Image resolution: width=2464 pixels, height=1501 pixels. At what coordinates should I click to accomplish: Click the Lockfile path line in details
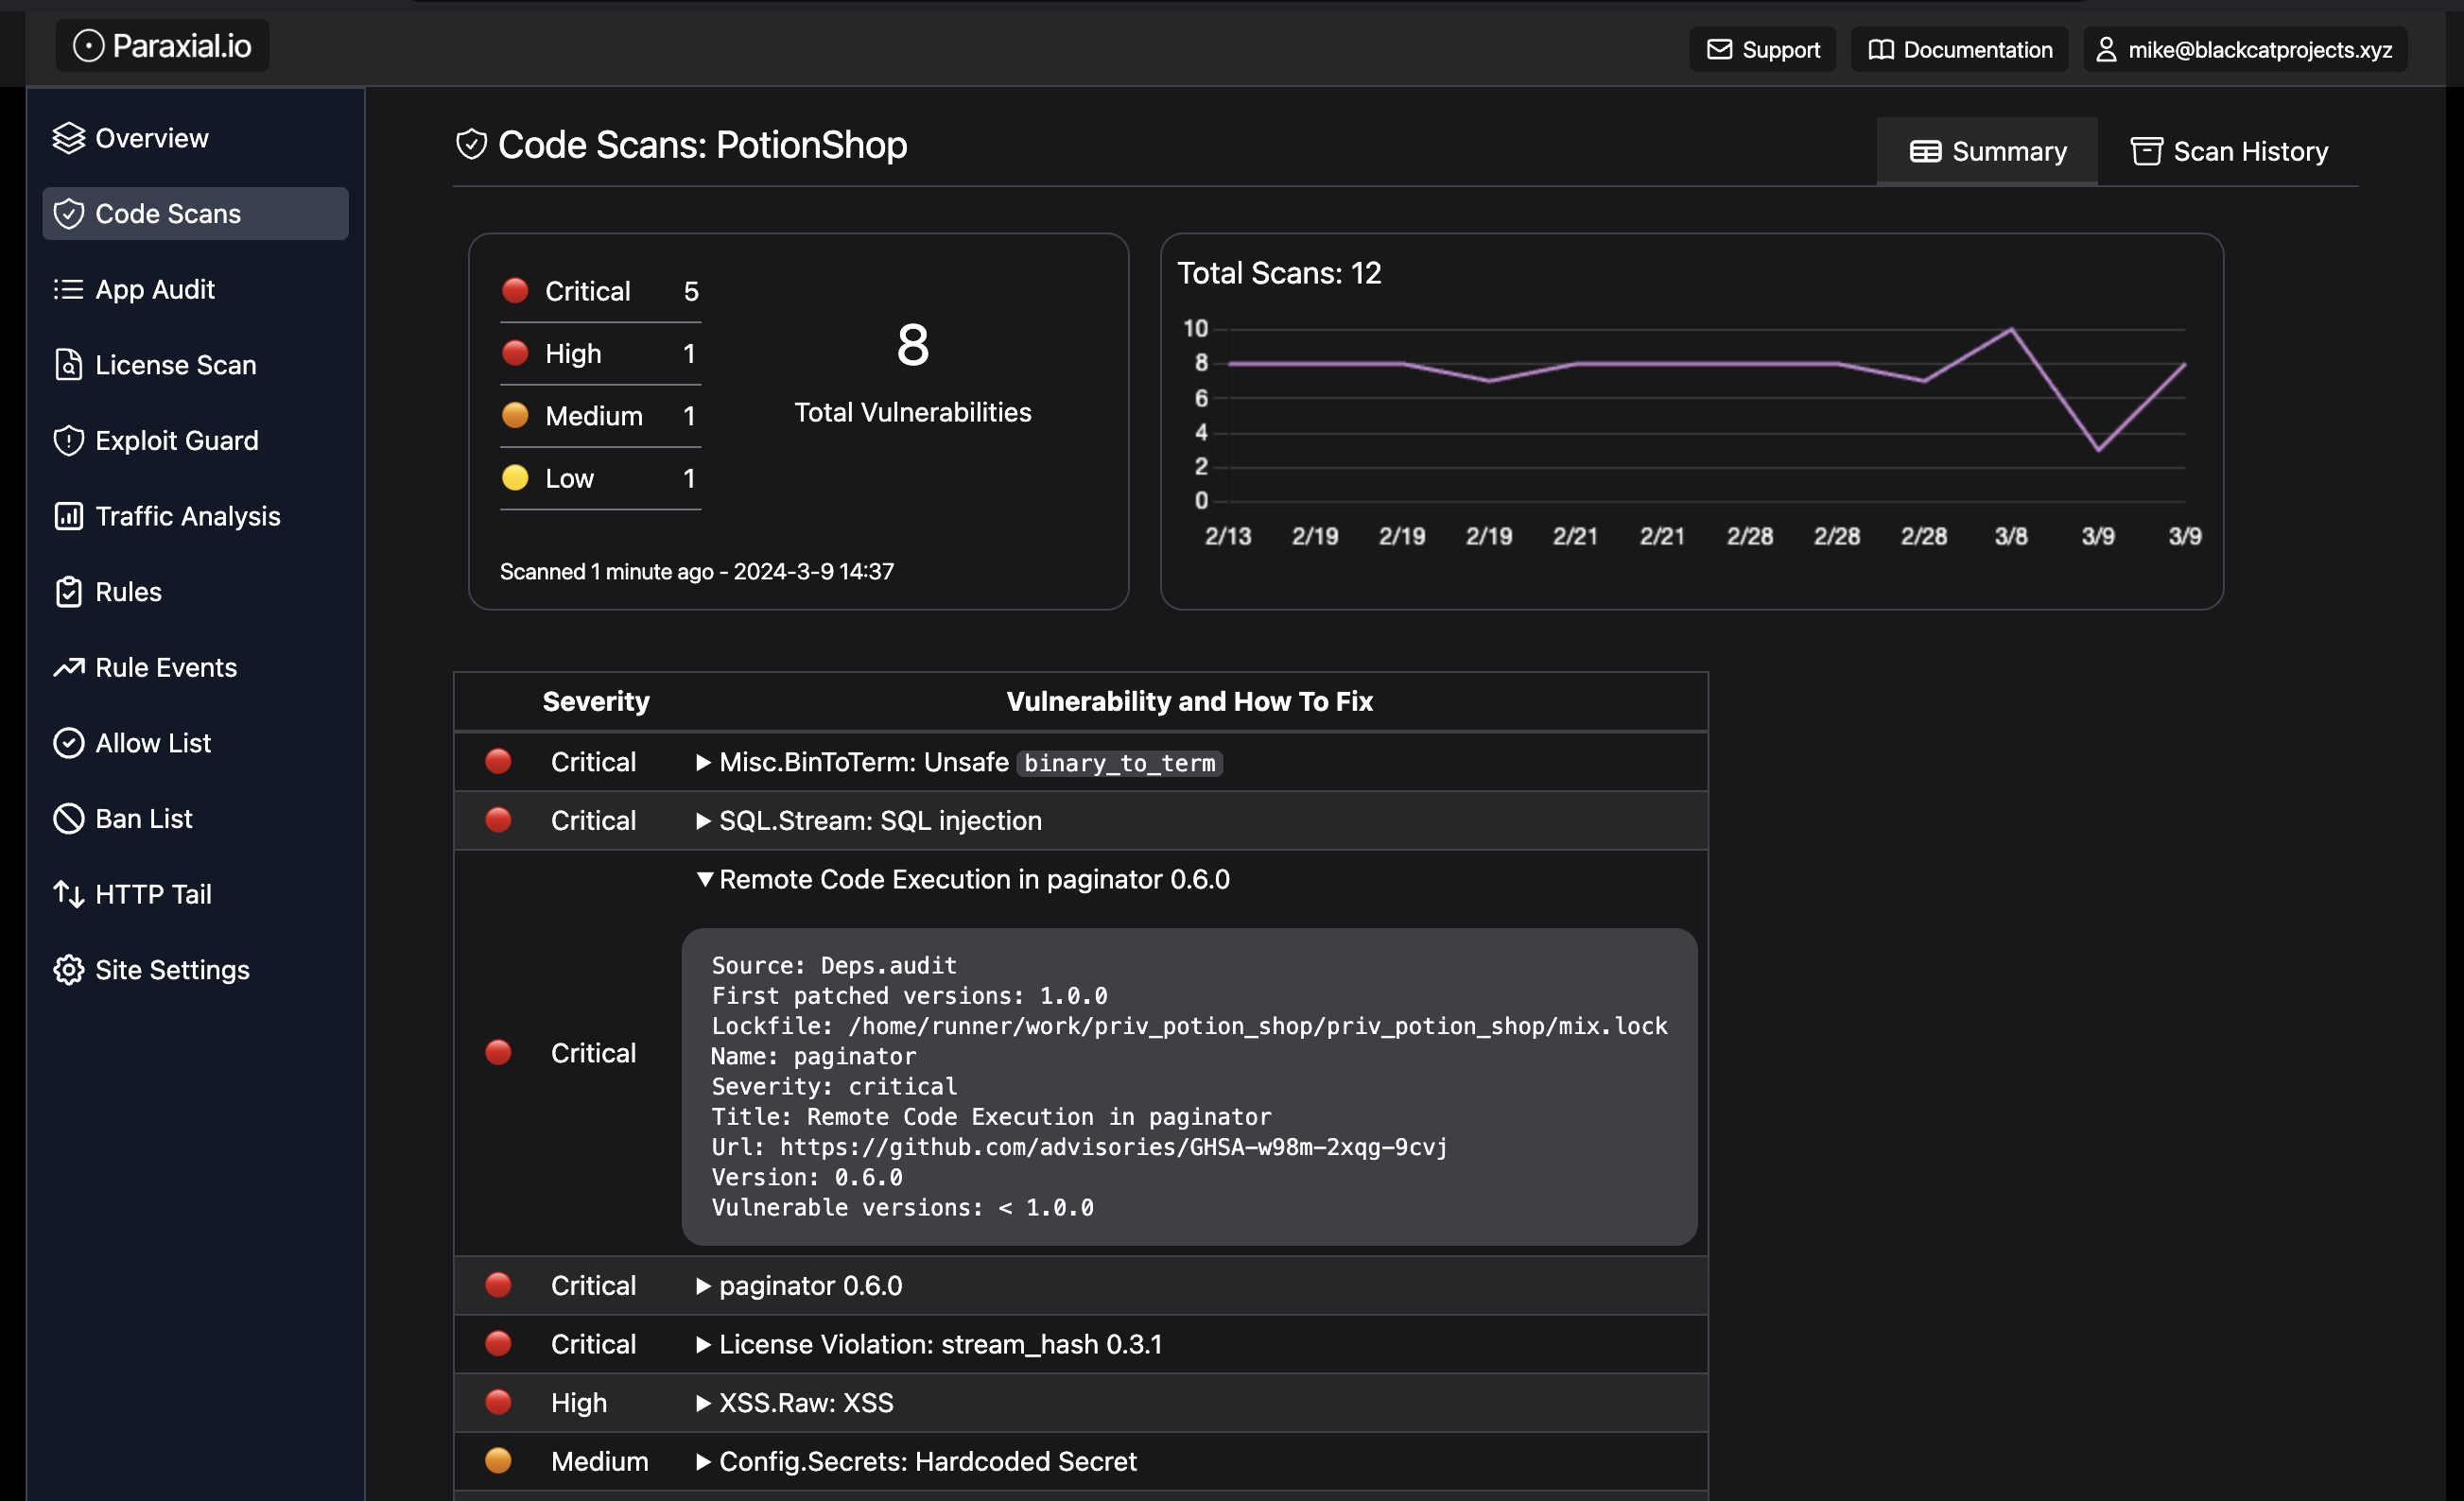(x=1189, y=1026)
